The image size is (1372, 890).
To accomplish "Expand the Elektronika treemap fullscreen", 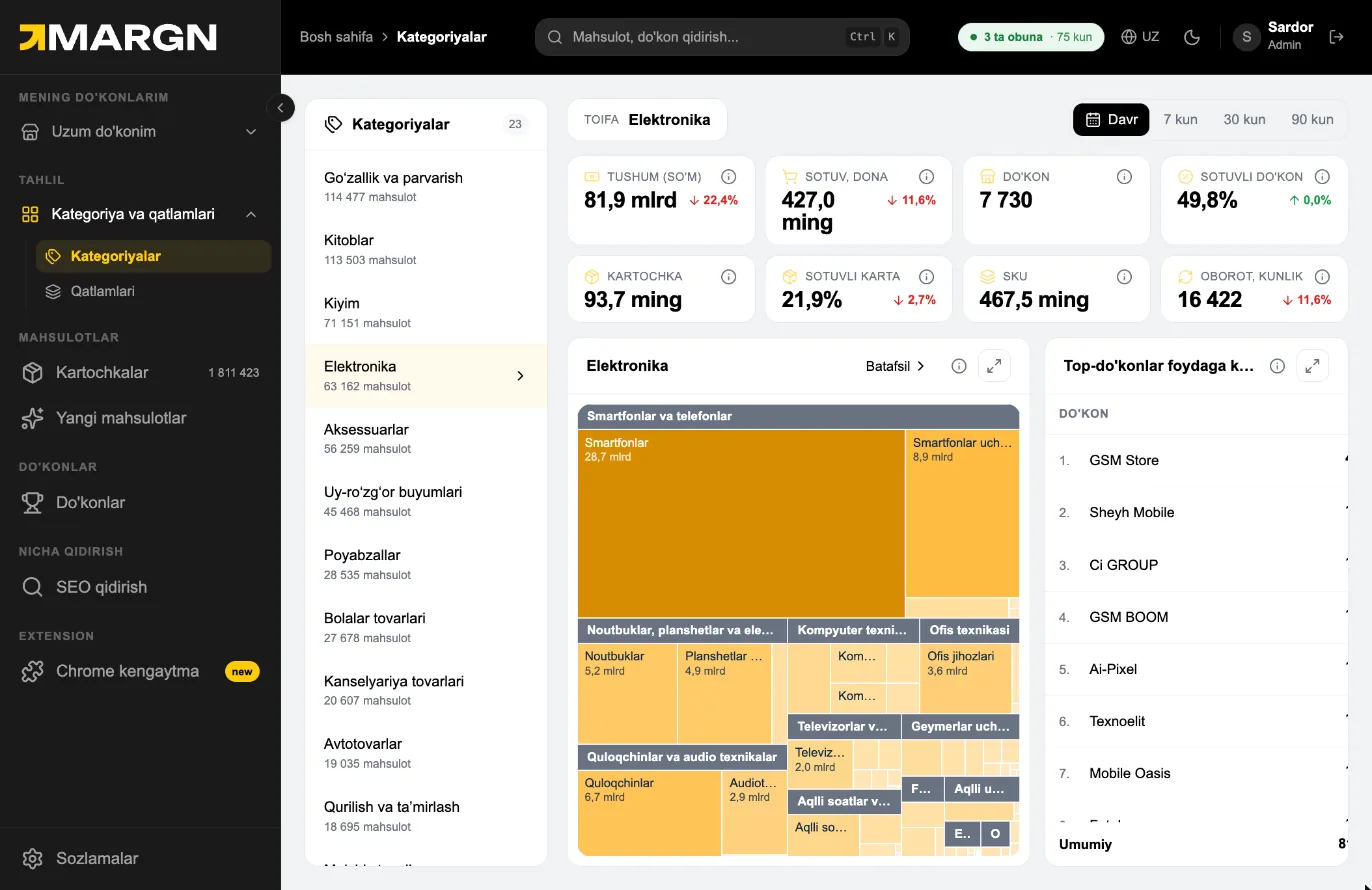I will pos(994,366).
